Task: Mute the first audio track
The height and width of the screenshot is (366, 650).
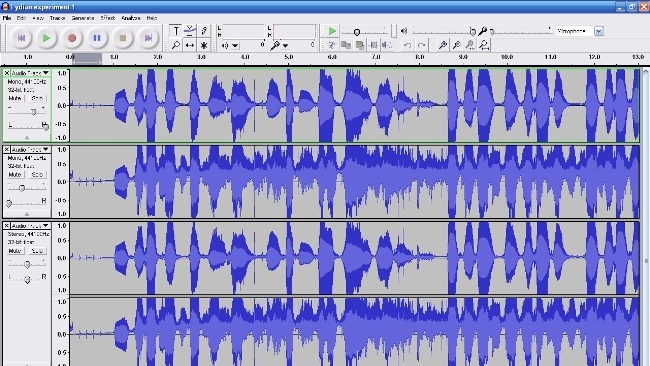Action: click(x=15, y=98)
